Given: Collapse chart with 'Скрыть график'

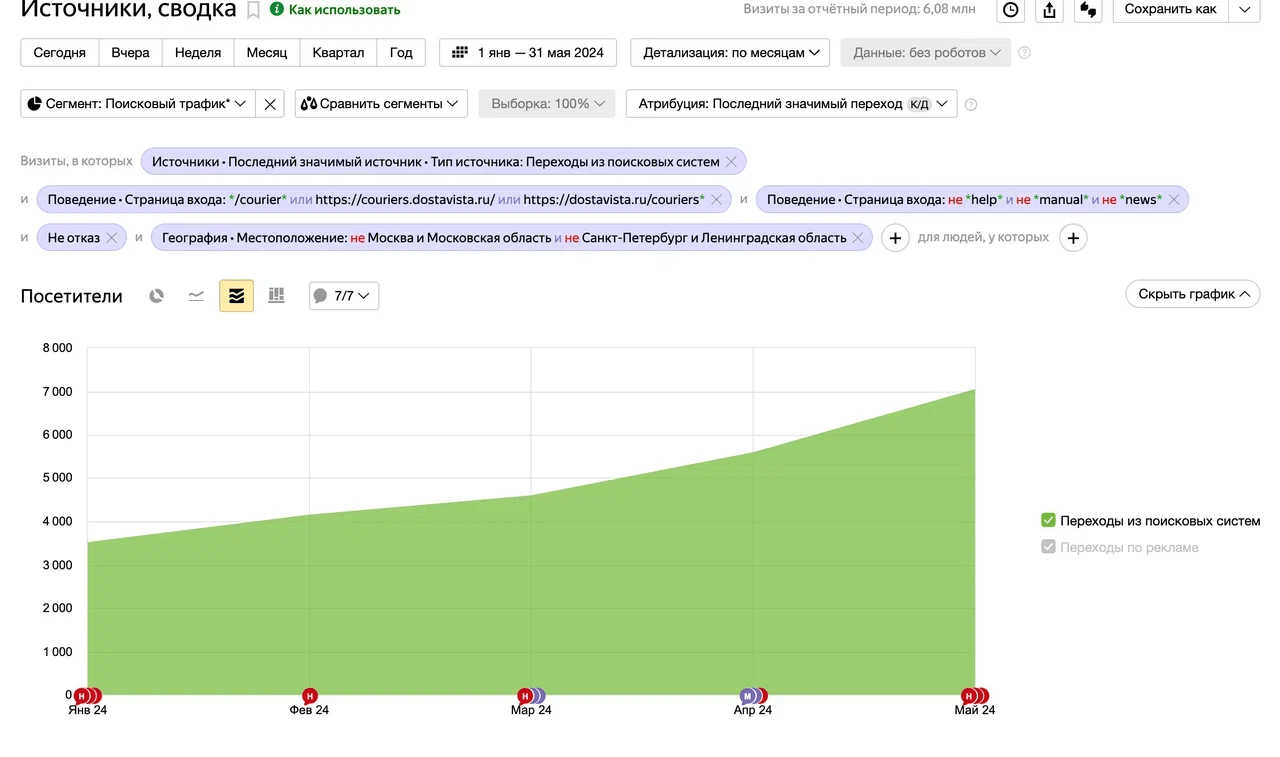Looking at the screenshot, I should 1192,294.
